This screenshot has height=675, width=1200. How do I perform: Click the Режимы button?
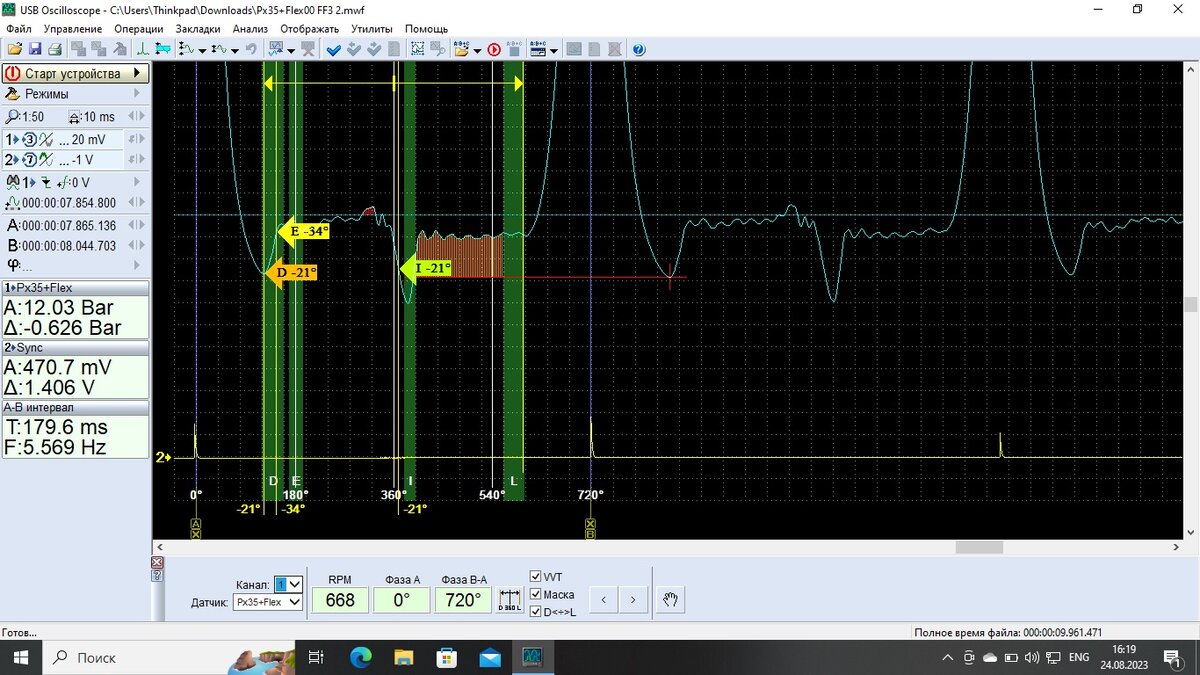point(75,94)
